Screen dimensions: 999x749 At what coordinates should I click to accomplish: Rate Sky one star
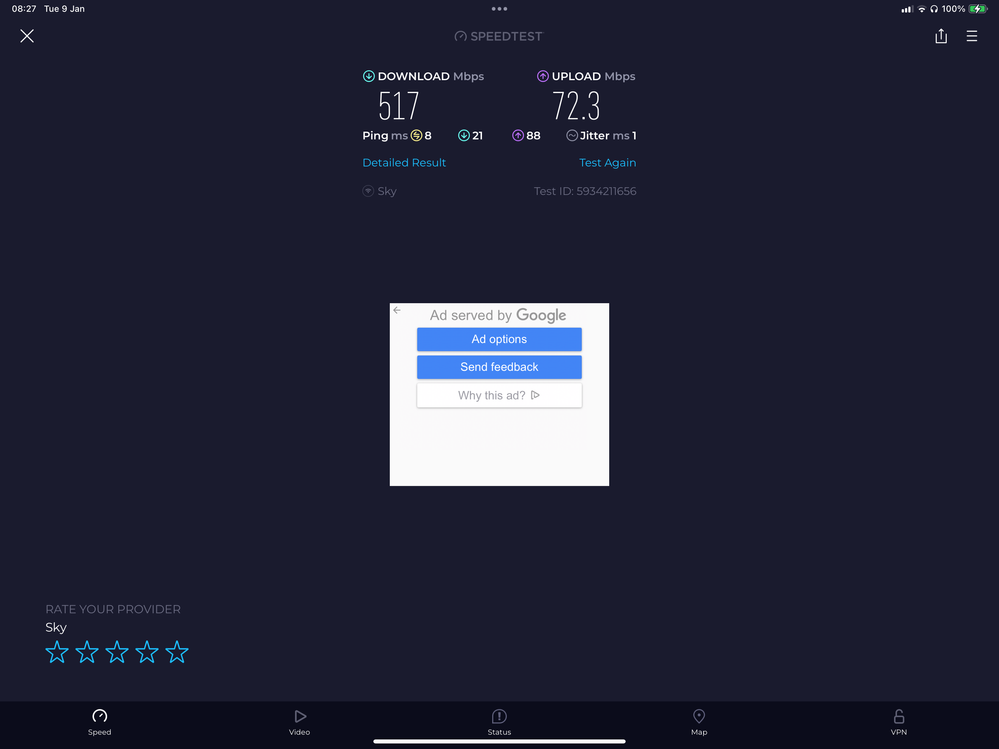57,653
